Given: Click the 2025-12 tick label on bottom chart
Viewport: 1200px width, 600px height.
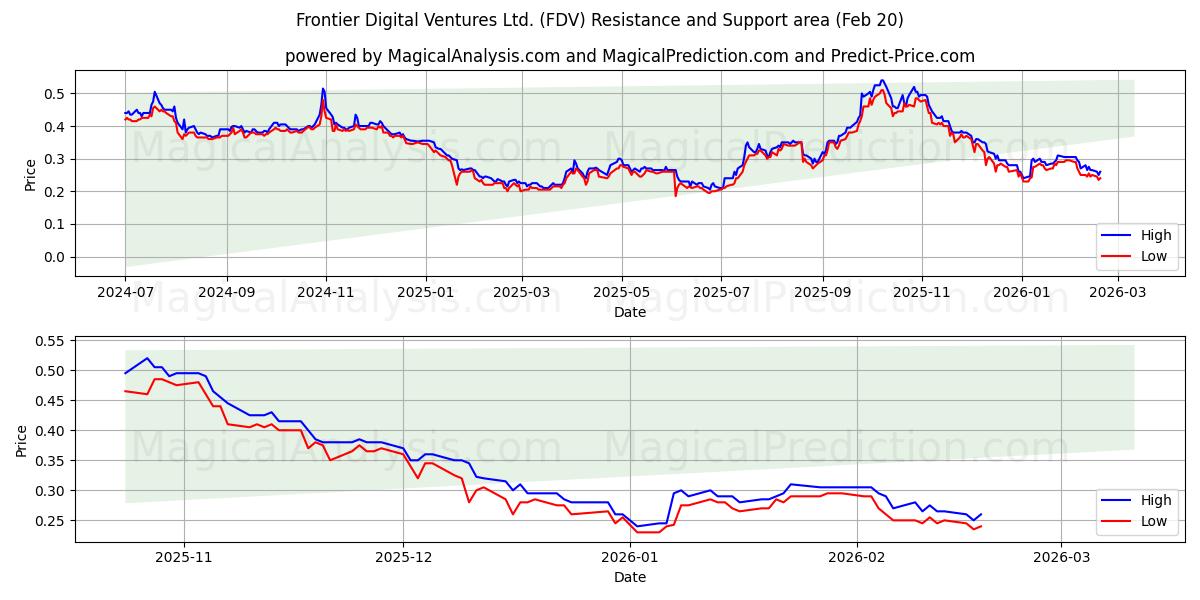Looking at the screenshot, I should tap(405, 557).
